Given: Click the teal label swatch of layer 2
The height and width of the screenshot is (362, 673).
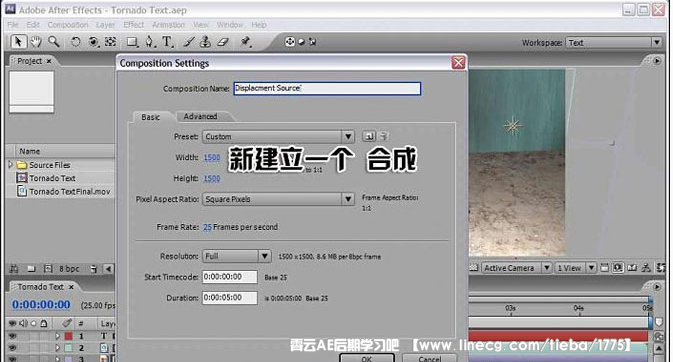Looking at the screenshot, I should 69,347.
